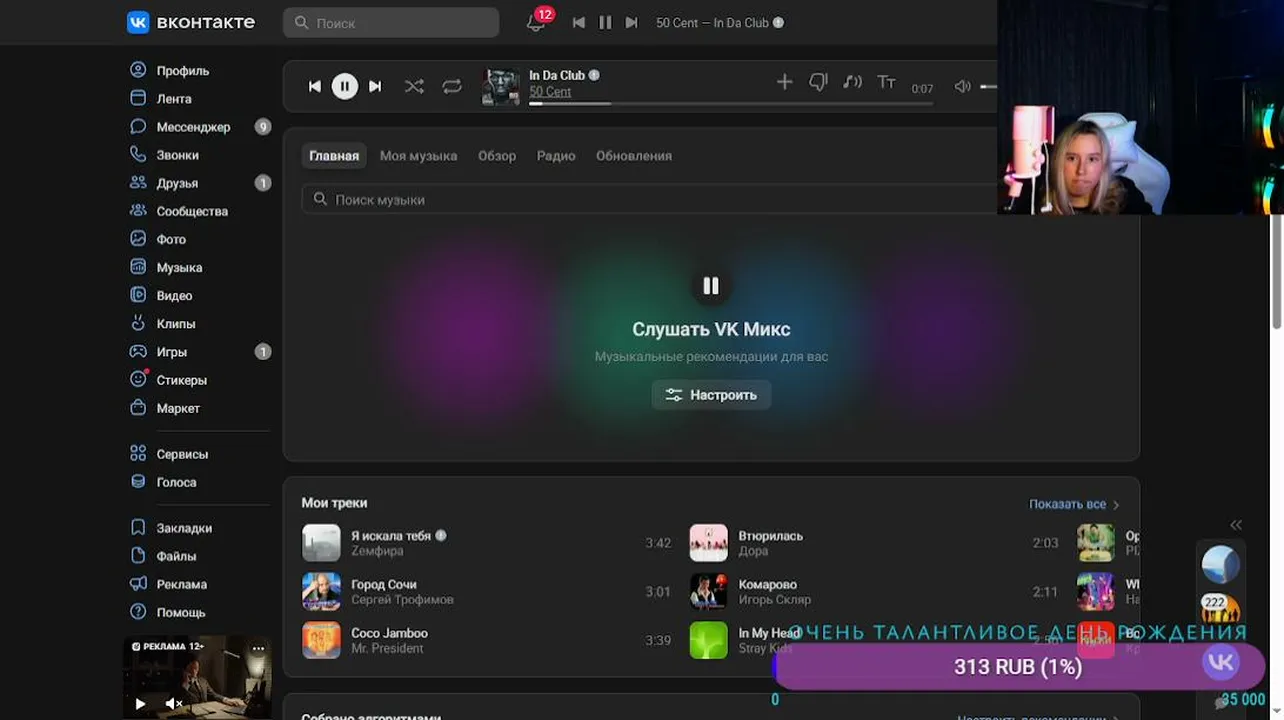Play the sidebar ad video
This screenshot has height=720, width=1284.
140,704
